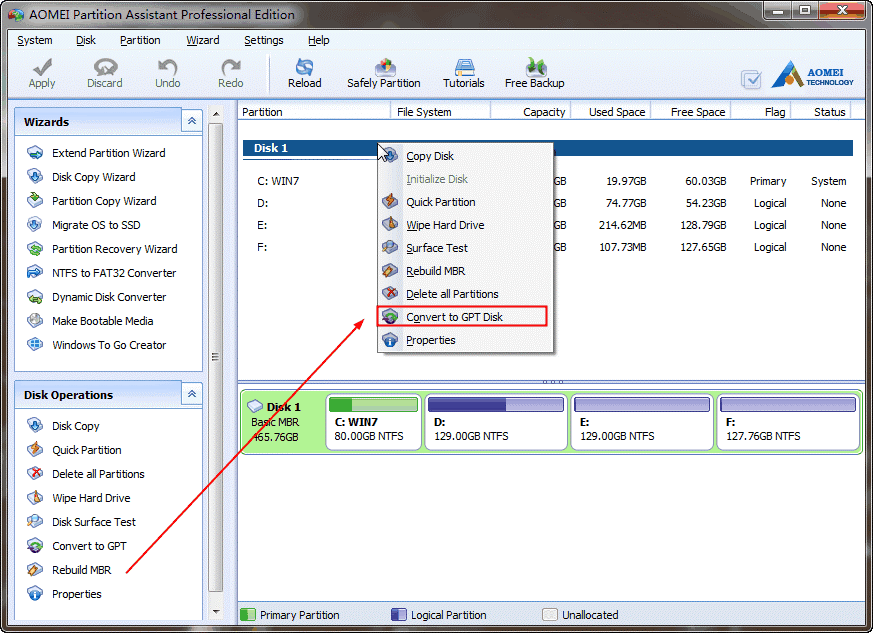This screenshot has width=873, height=633.
Task: Sort by the Partition column header
Action: [315, 112]
